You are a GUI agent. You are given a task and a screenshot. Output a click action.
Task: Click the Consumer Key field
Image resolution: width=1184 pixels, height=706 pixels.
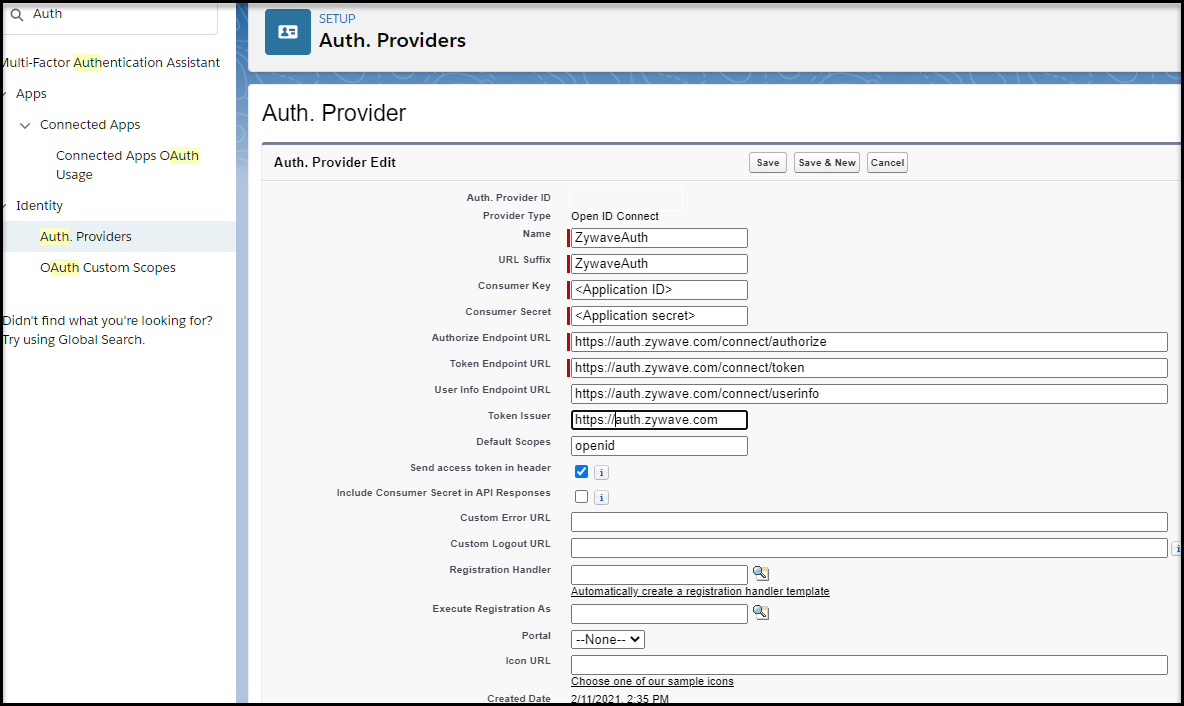(x=659, y=290)
